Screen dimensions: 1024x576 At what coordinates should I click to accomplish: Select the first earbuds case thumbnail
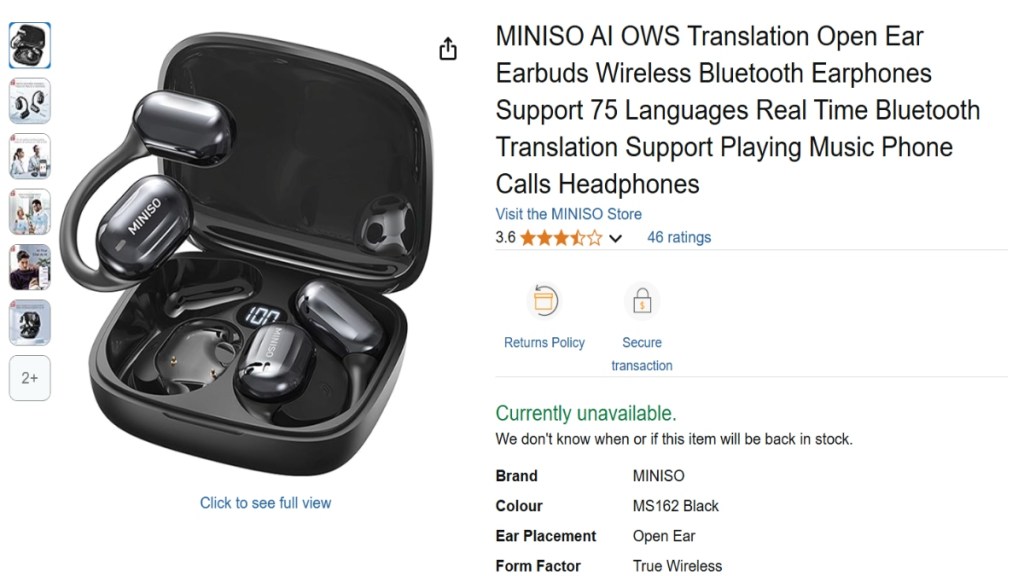[x=29, y=45]
